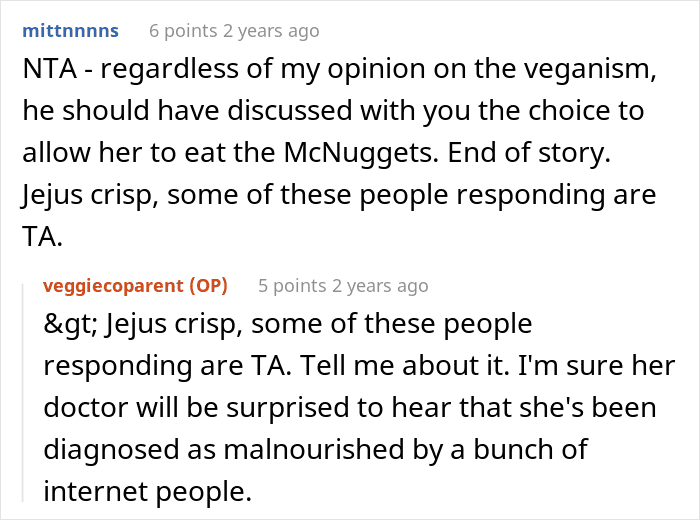
Task: Collapse the reply via the gray thread line
Action: (23, 393)
